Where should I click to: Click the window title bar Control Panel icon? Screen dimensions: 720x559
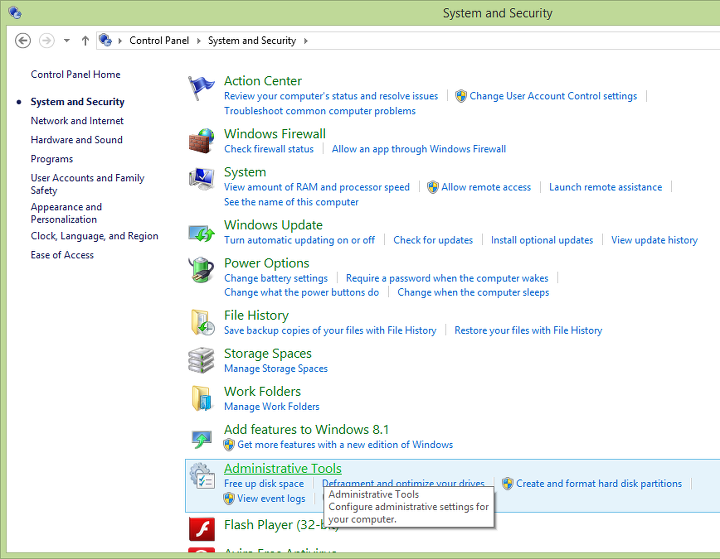pos(15,12)
